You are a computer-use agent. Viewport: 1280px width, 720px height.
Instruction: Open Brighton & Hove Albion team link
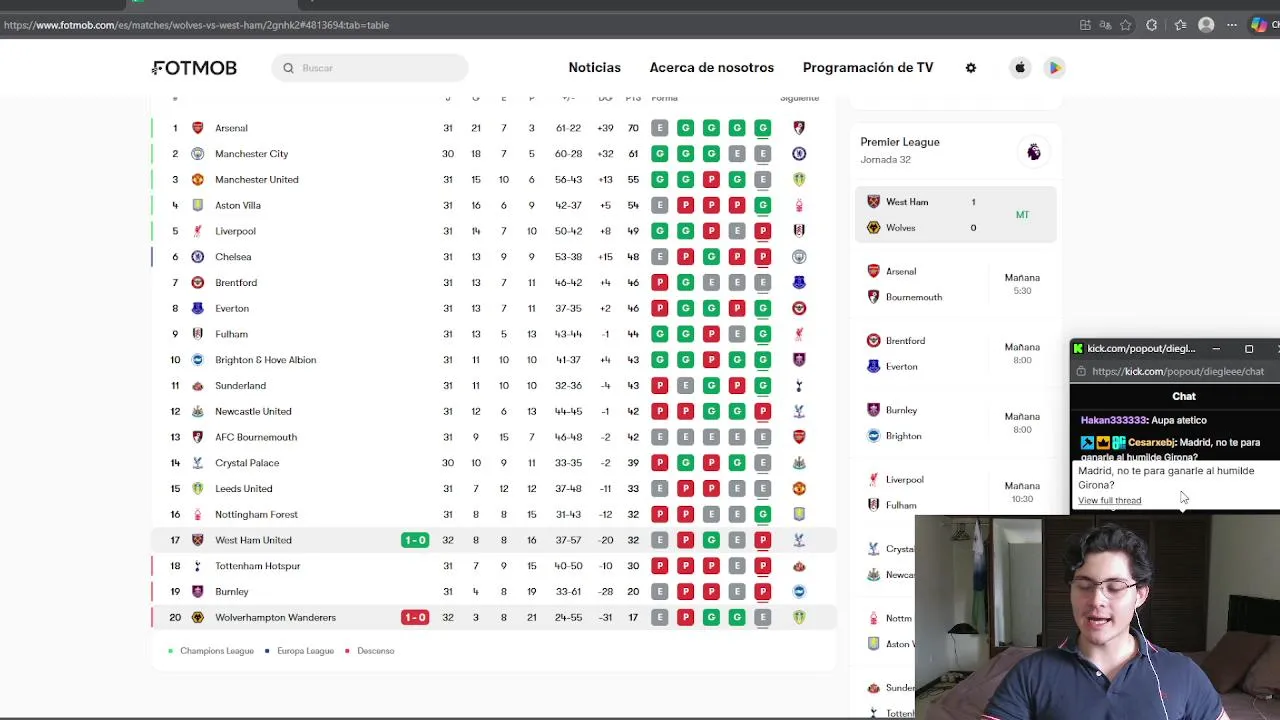pos(265,360)
